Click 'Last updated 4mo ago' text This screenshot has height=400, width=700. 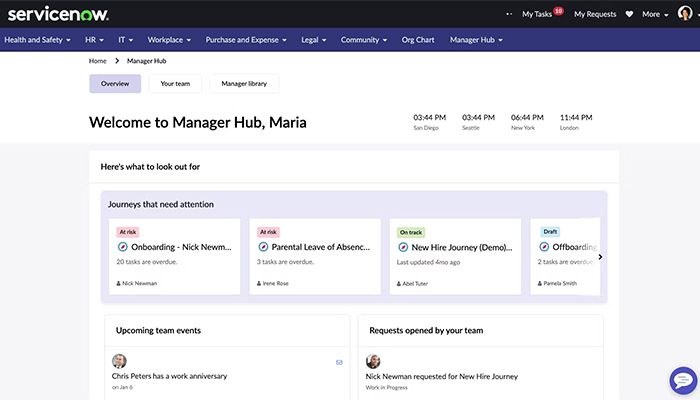click(x=428, y=262)
